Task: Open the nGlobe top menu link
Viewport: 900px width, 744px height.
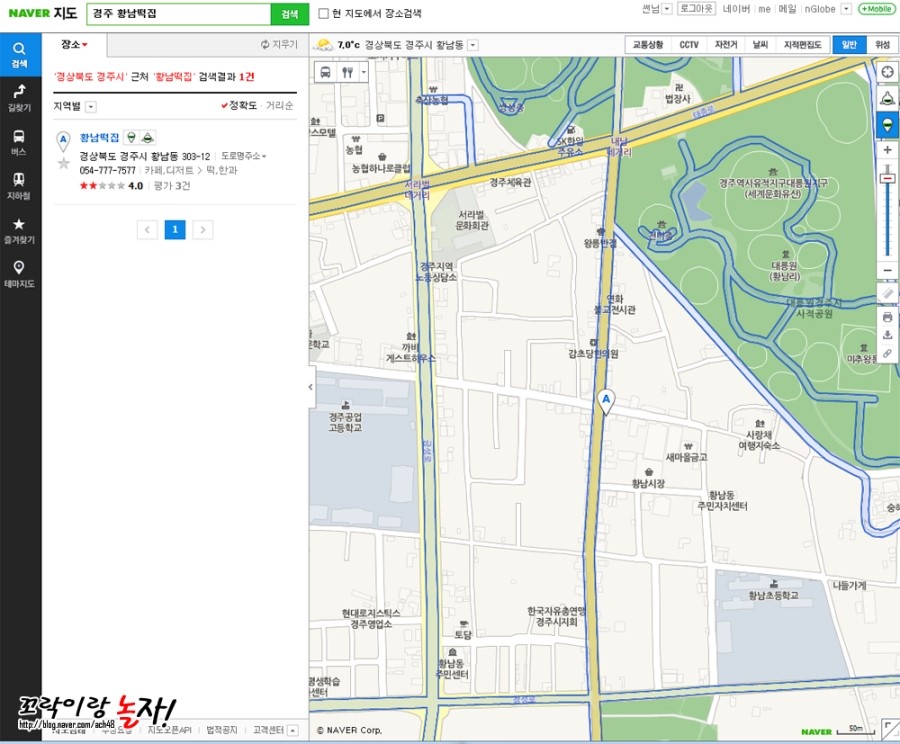Action: (820, 9)
